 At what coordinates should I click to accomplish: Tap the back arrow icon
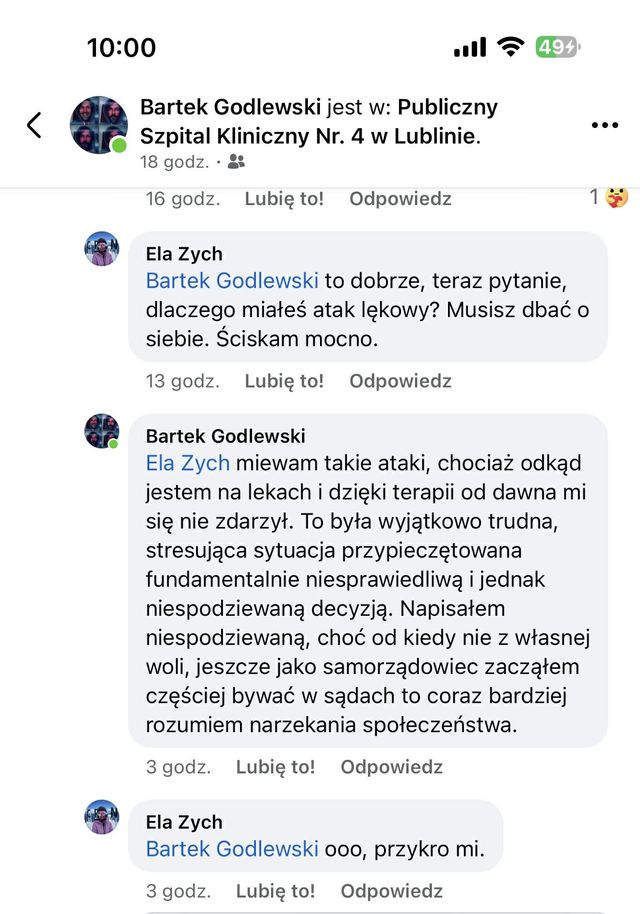[x=34, y=125]
